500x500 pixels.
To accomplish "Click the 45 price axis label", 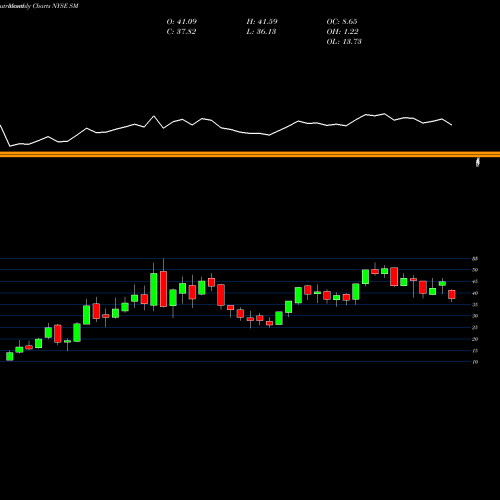I will [x=475, y=282].
